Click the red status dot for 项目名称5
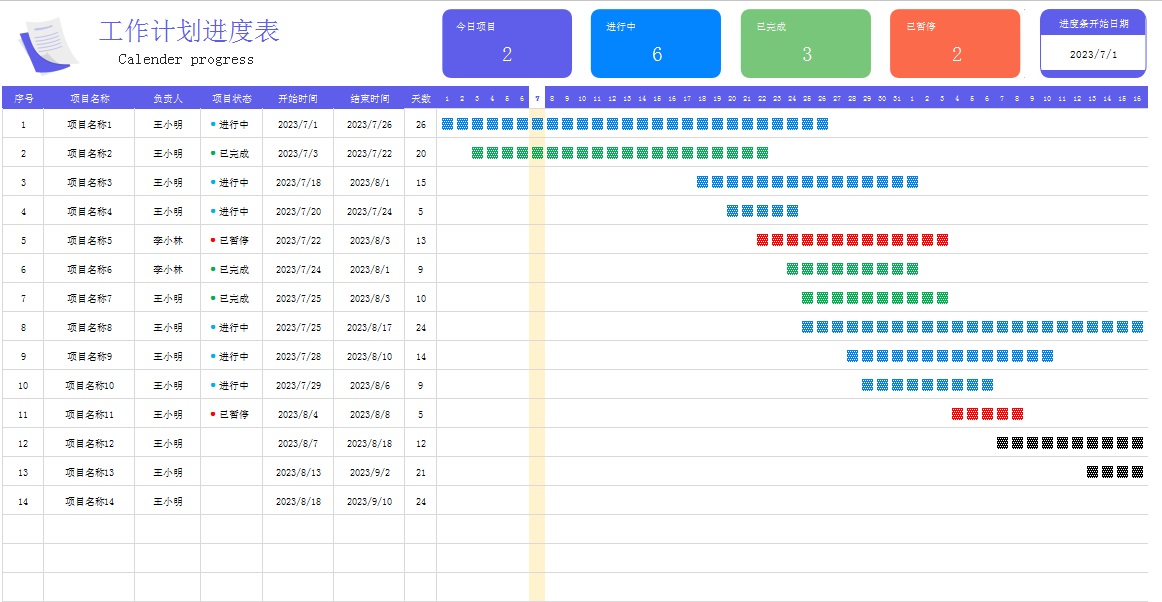 [x=213, y=240]
